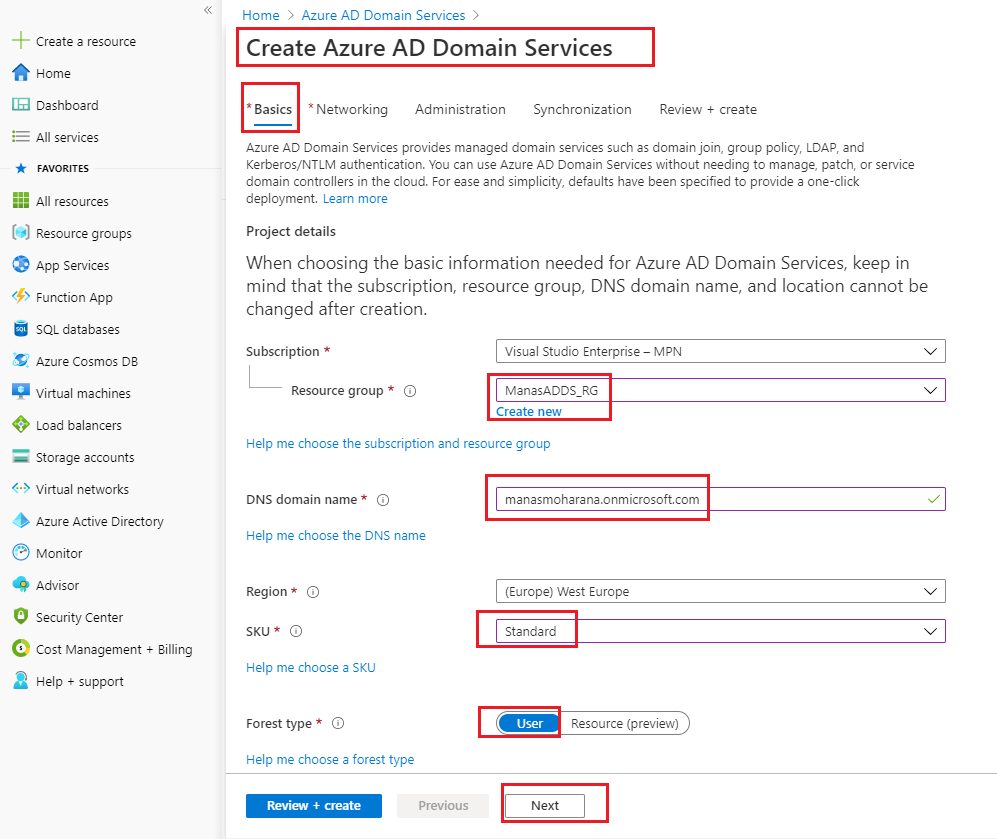Click the Create new resource group link

click(528, 411)
